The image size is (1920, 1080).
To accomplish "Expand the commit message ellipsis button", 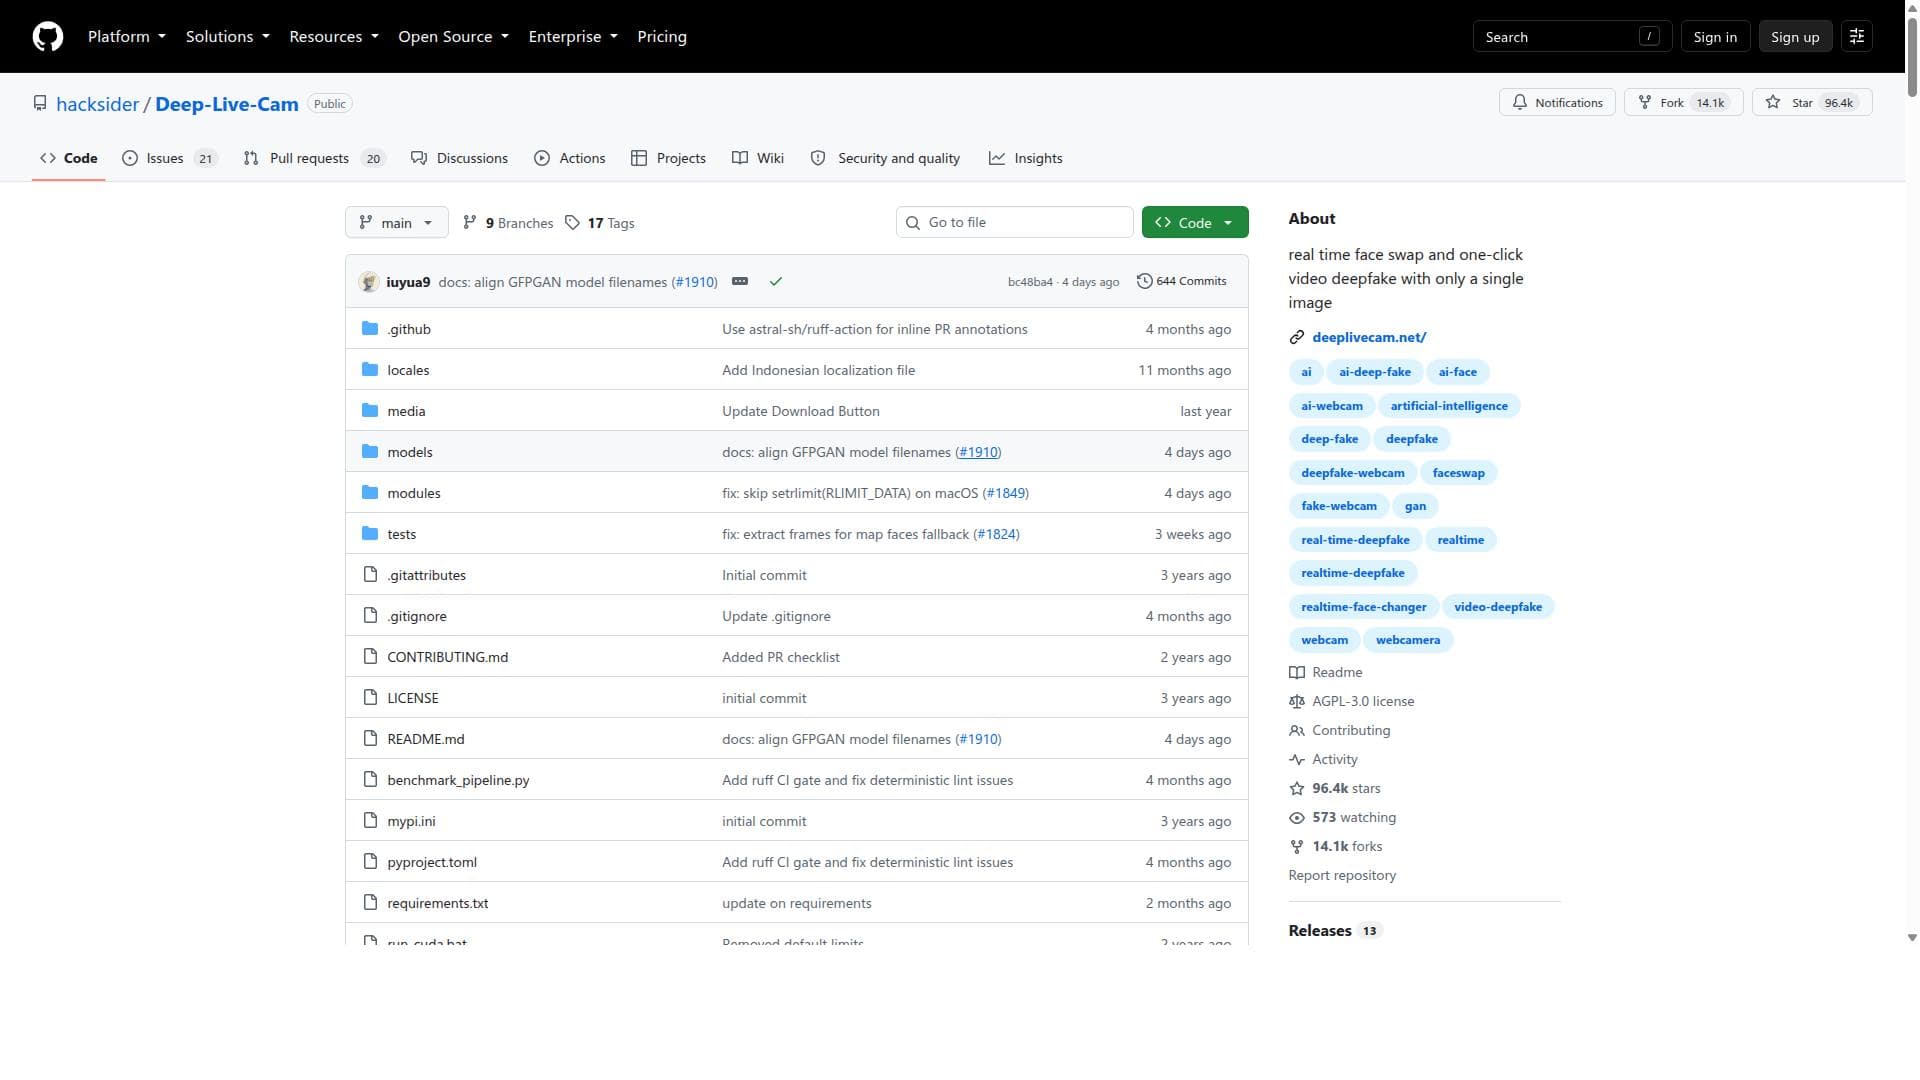I will pyautogui.click(x=740, y=282).
